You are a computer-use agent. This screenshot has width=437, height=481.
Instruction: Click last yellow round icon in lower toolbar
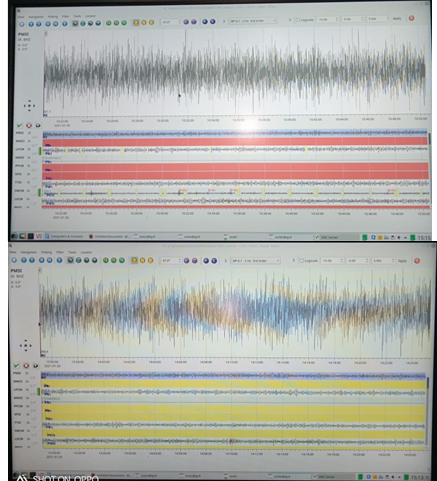pos(150,260)
